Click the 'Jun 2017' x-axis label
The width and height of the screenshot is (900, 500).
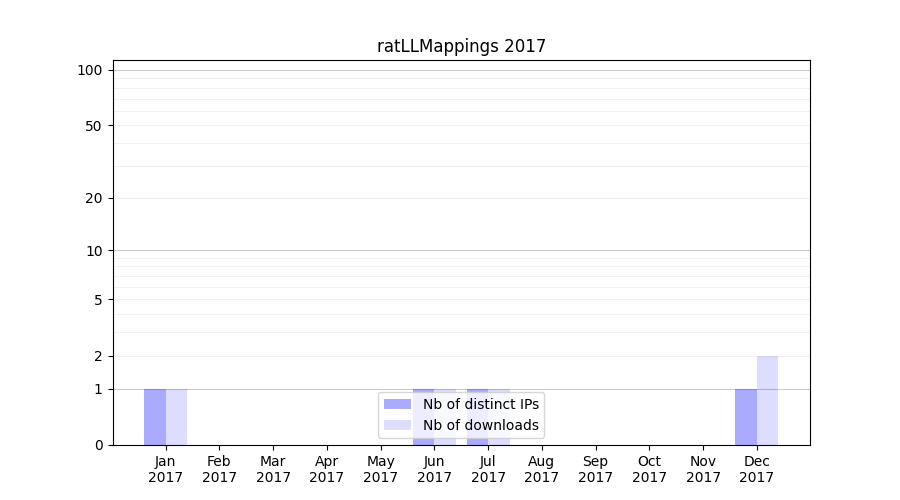(434, 469)
